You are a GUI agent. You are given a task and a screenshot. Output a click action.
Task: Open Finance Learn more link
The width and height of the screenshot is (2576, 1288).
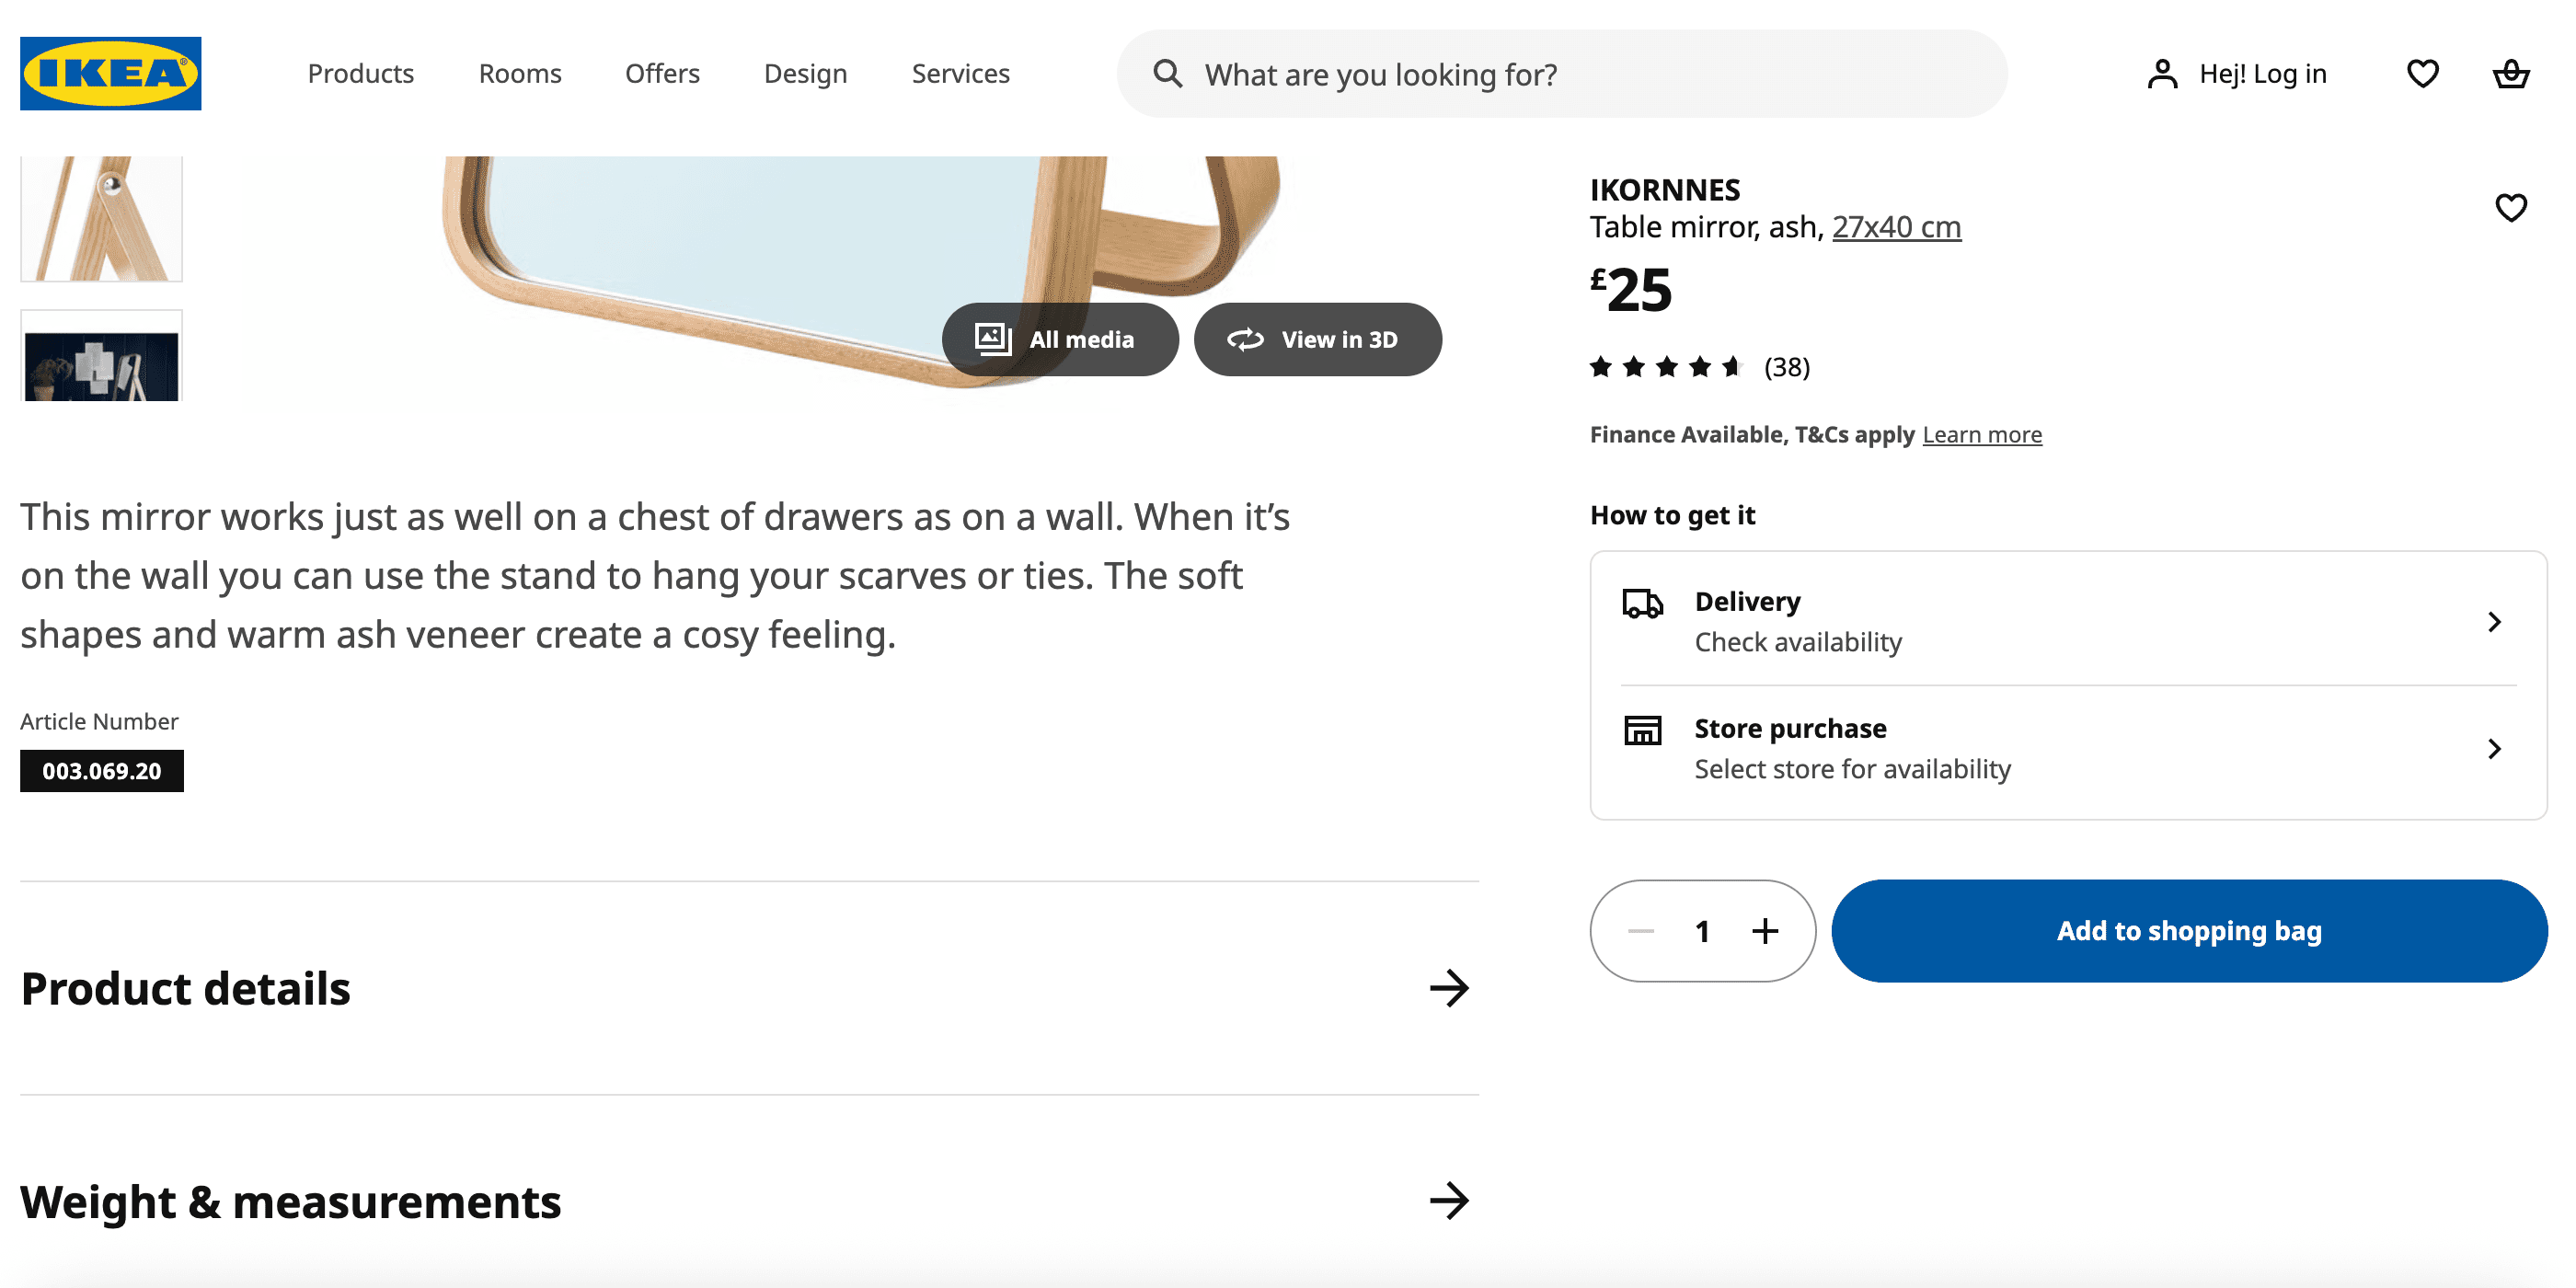1982,434
